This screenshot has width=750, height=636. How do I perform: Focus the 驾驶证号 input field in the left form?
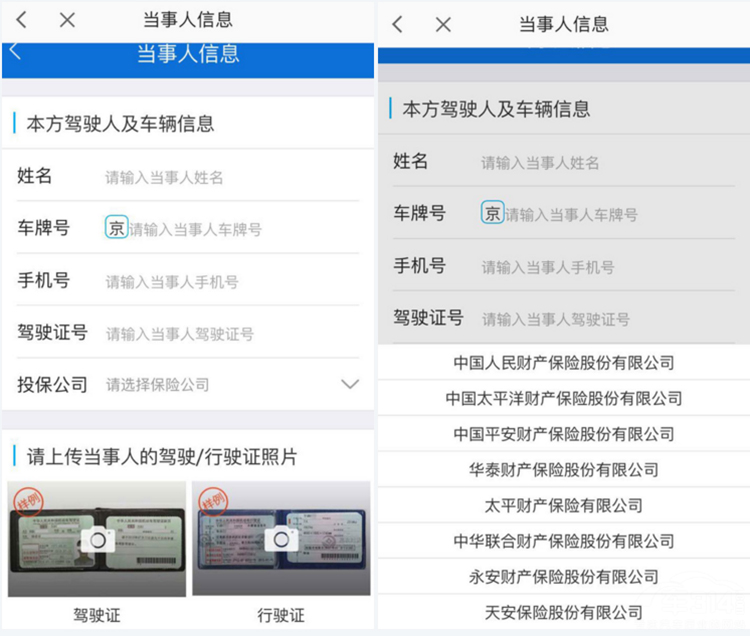click(x=232, y=334)
